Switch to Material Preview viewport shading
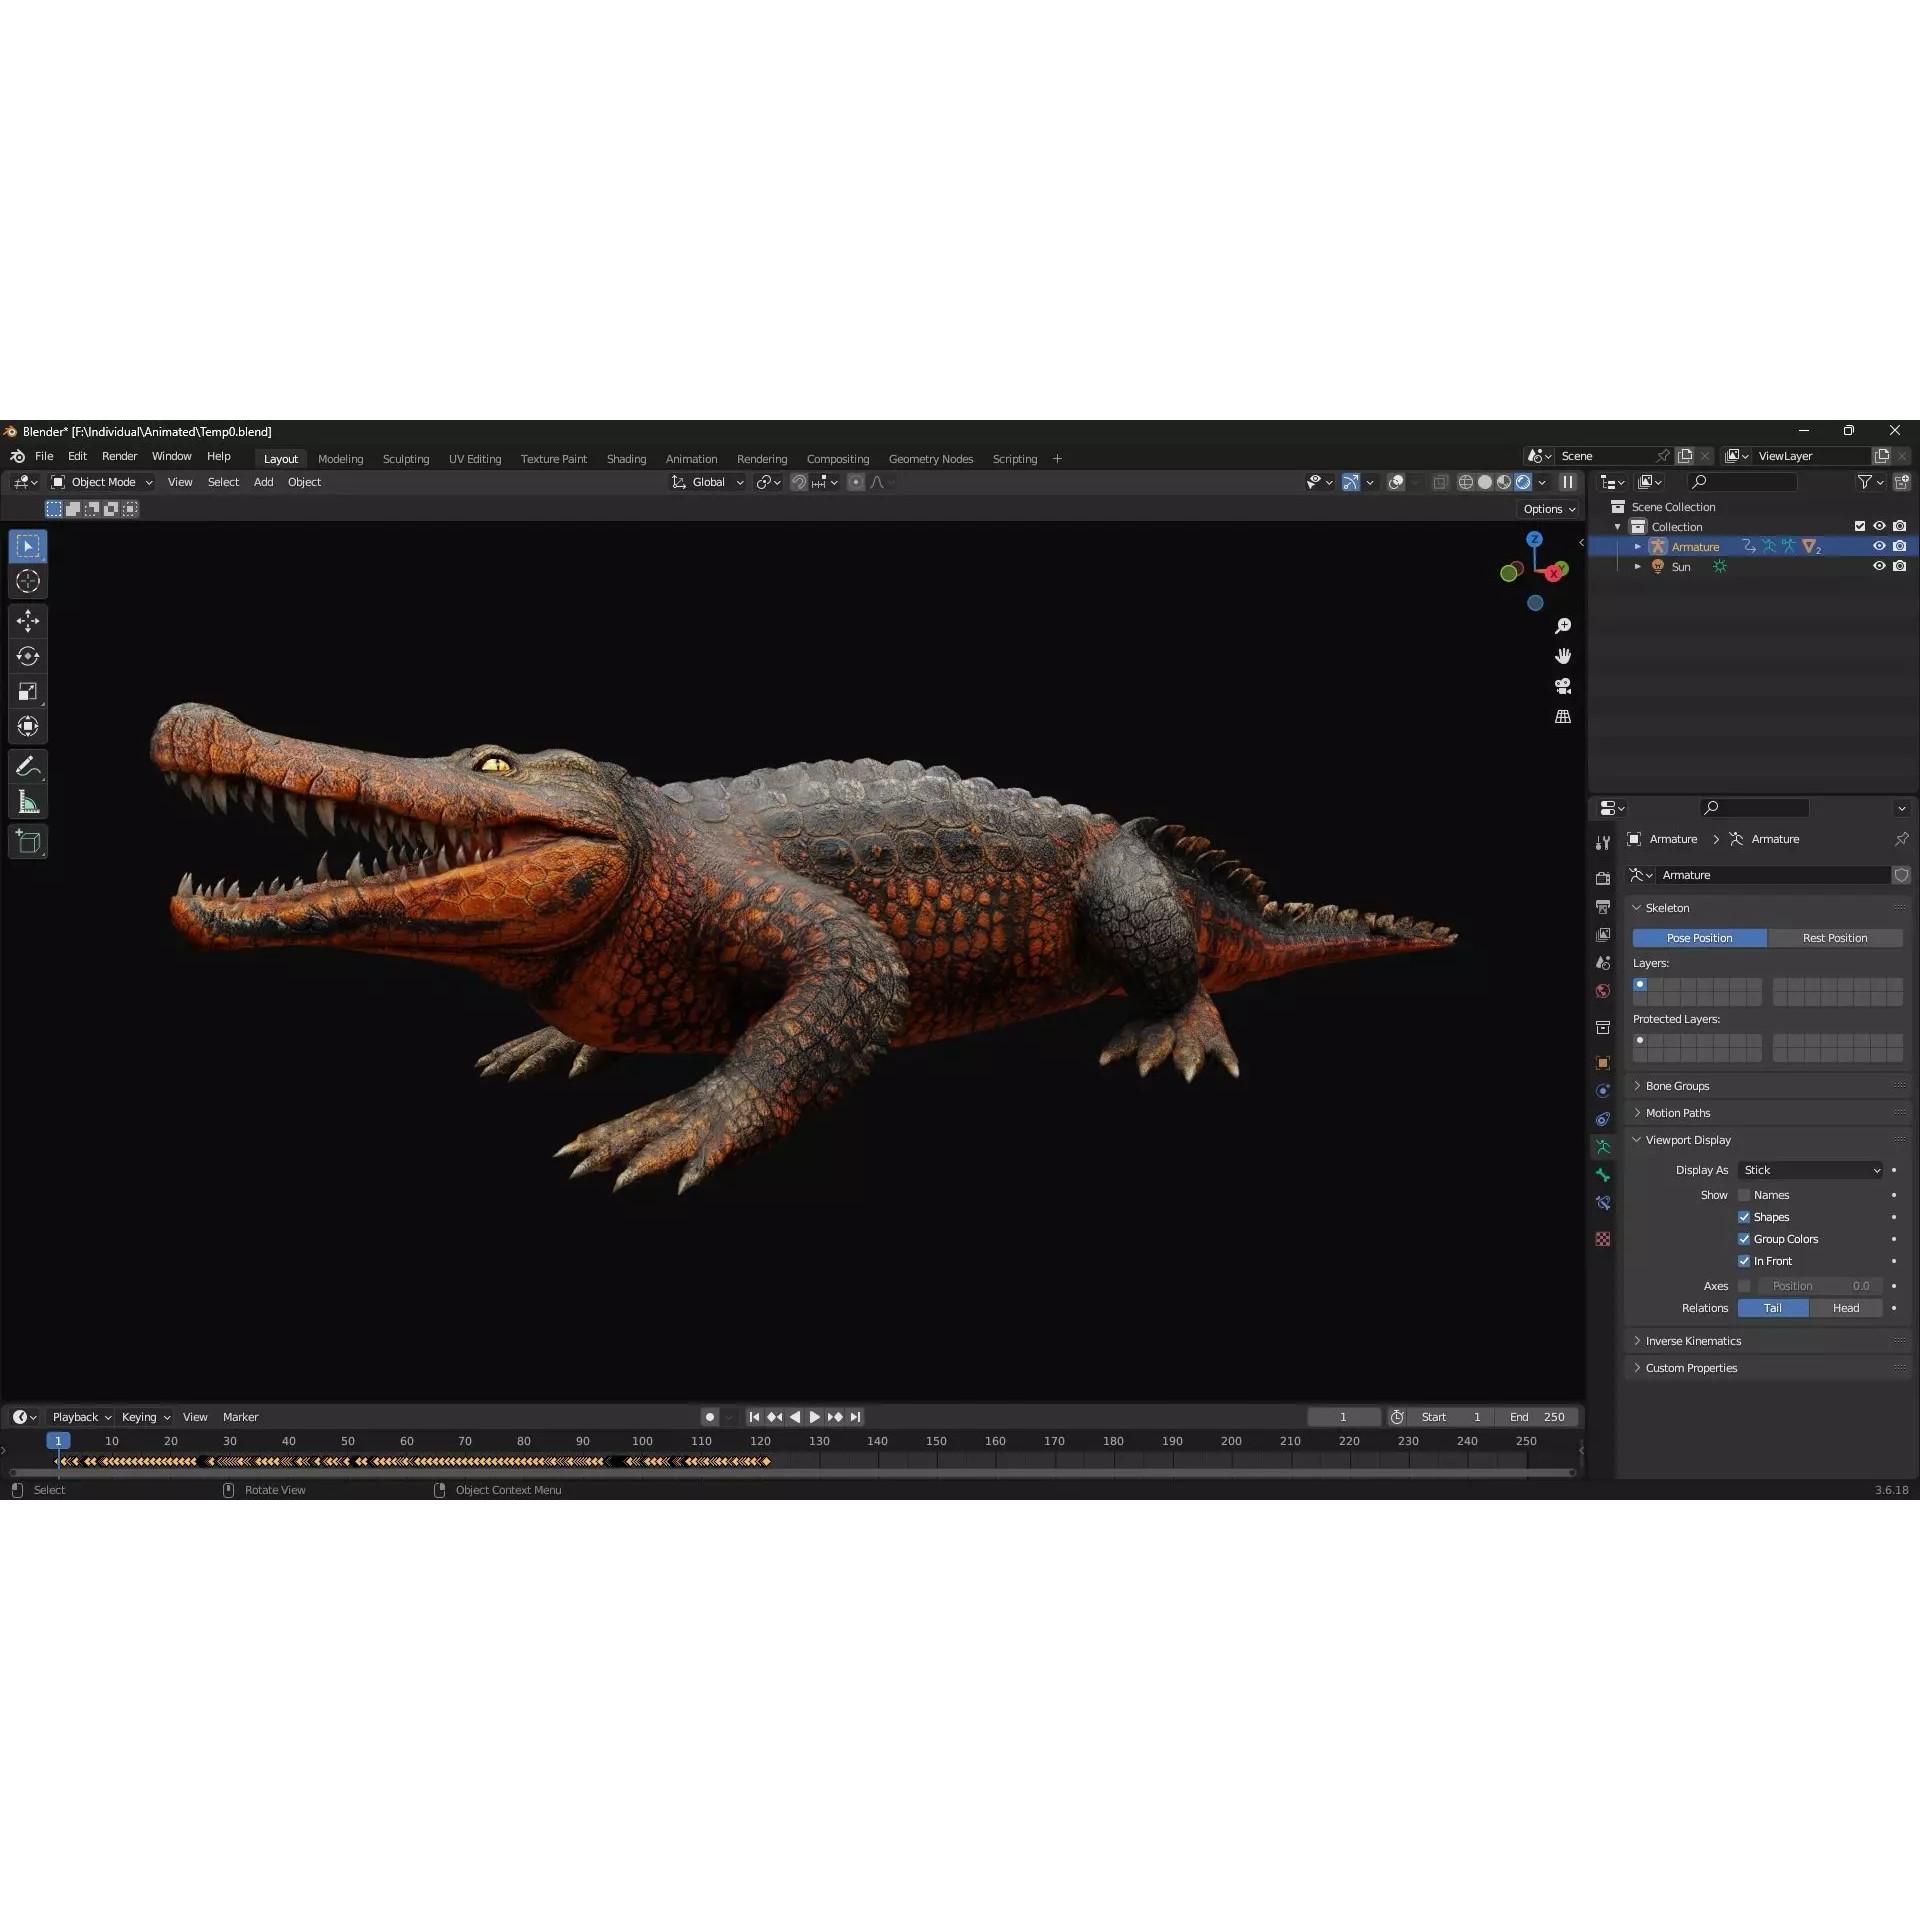The height and width of the screenshot is (1920, 1920). tap(1503, 481)
